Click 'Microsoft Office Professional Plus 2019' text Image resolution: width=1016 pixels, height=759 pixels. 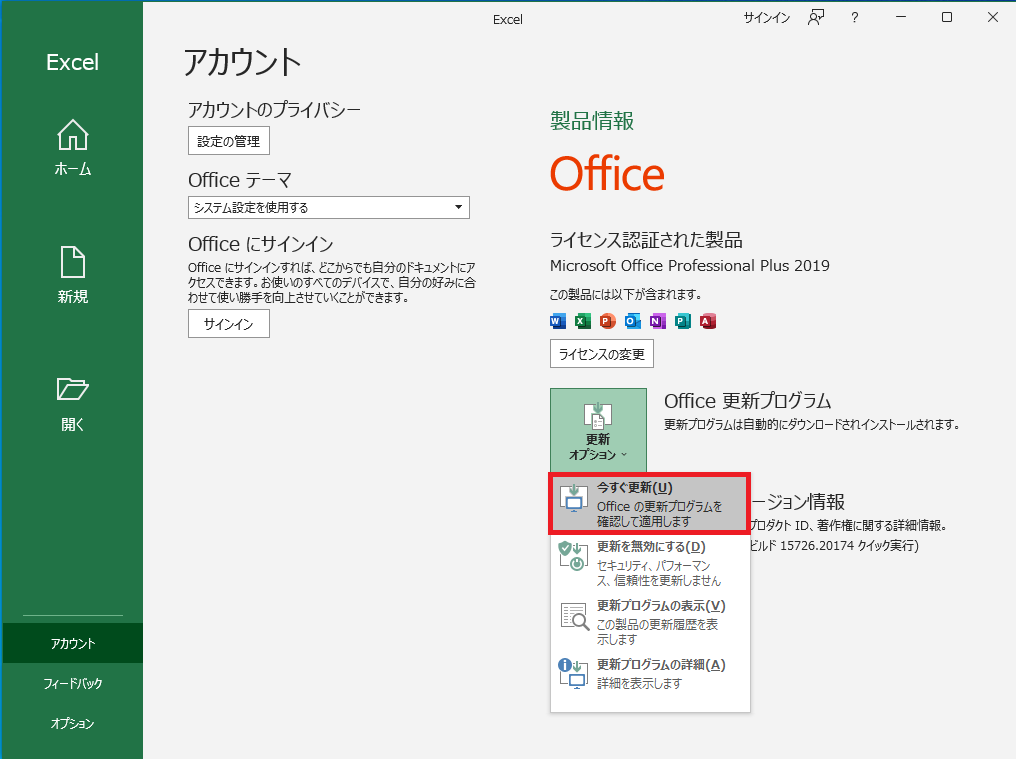coord(689,266)
